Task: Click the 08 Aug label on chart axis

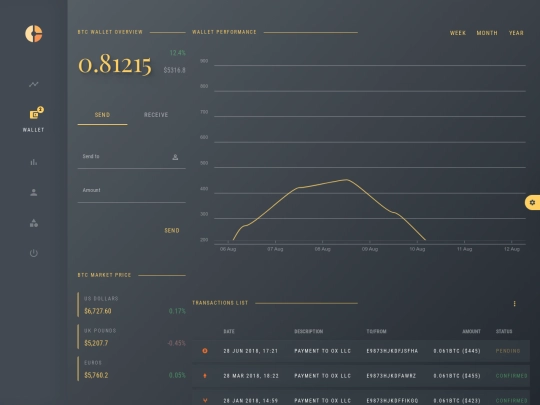Action: coord(323,249)
